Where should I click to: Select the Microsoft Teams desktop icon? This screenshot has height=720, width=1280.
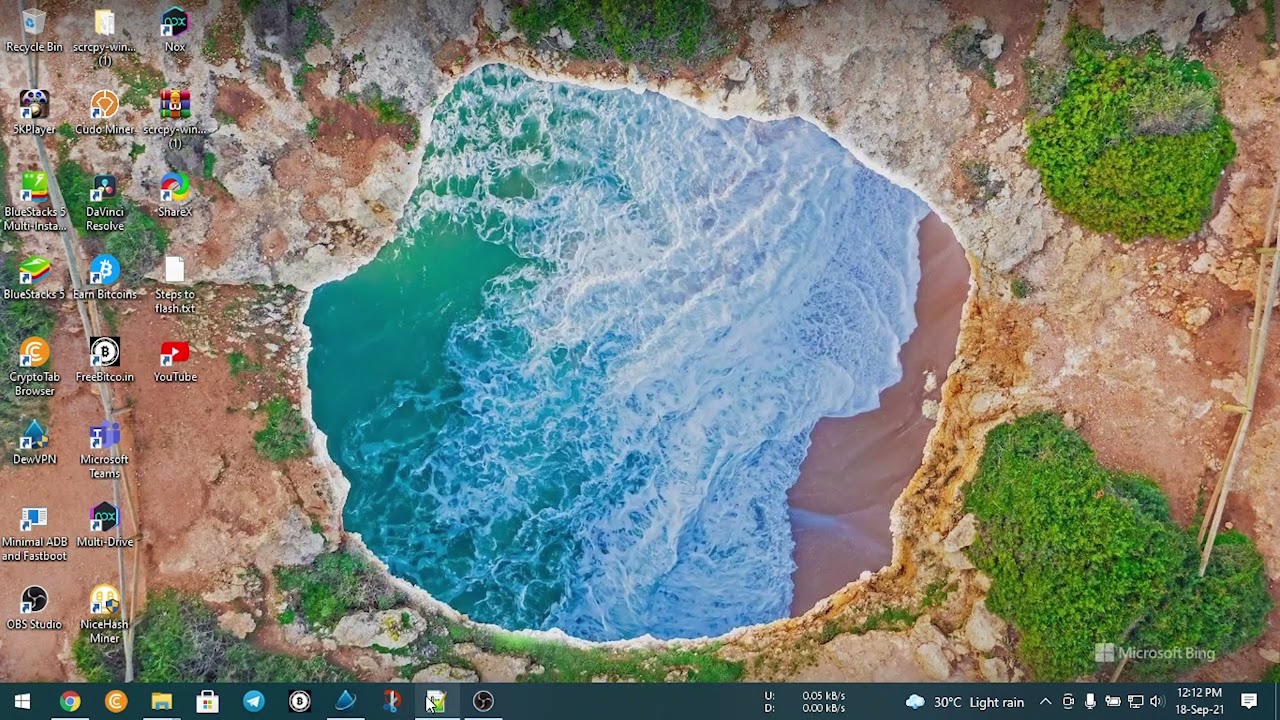(x=104, y=438)
